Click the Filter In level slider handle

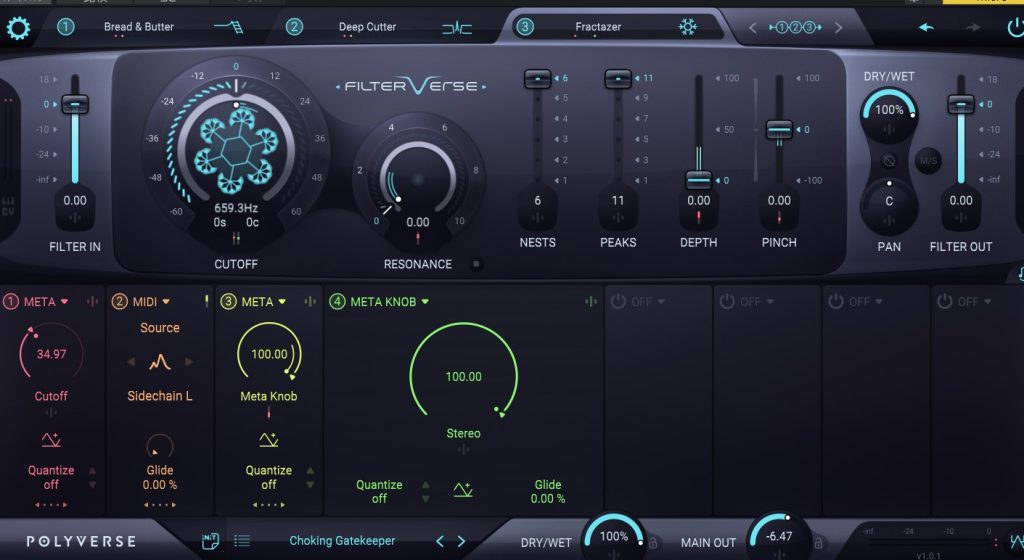coord(74,104)
